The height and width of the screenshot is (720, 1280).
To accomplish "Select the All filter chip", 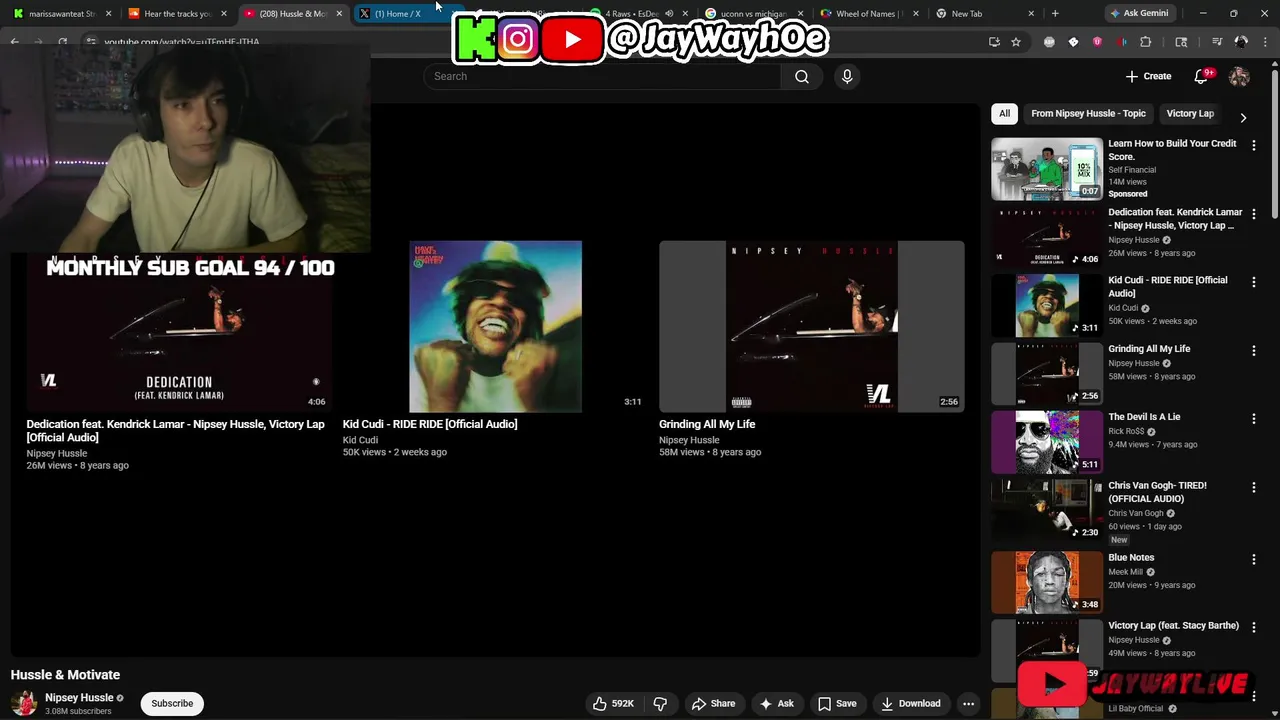I will coord(1004,113).
